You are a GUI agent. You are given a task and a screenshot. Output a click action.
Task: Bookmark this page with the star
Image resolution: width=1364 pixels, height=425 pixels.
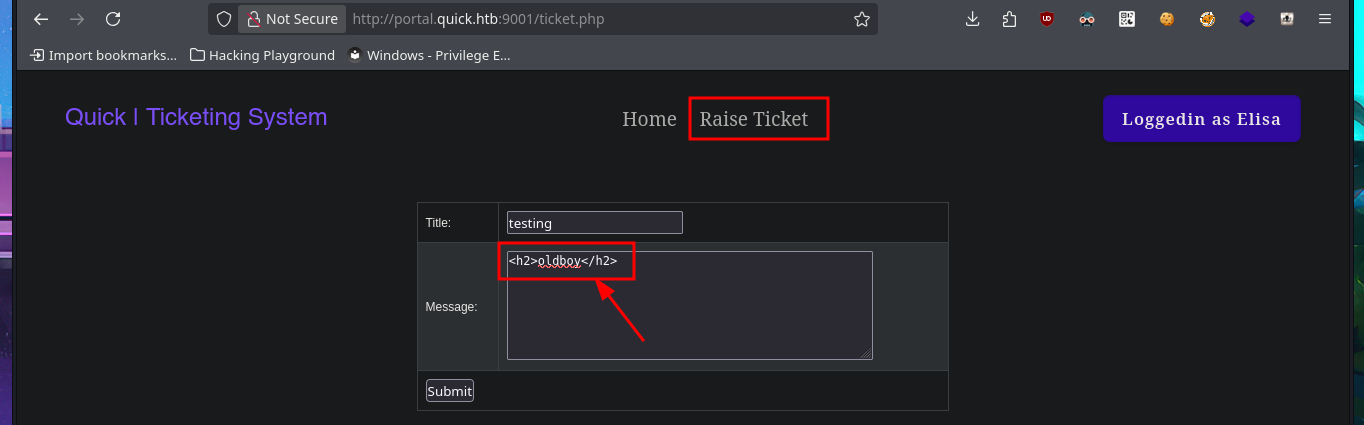pos(862,19)
